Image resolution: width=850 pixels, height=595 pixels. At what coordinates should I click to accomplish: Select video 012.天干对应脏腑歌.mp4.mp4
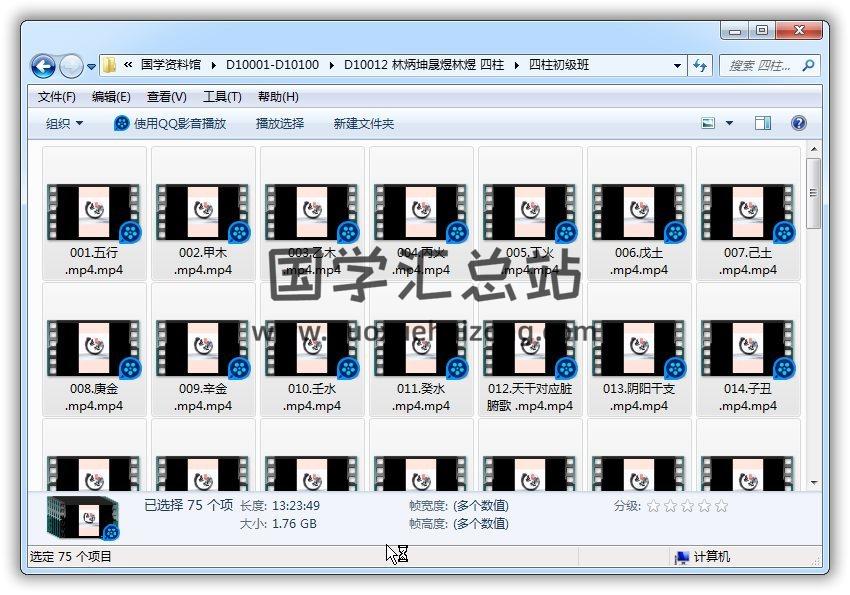coord(530,350)
